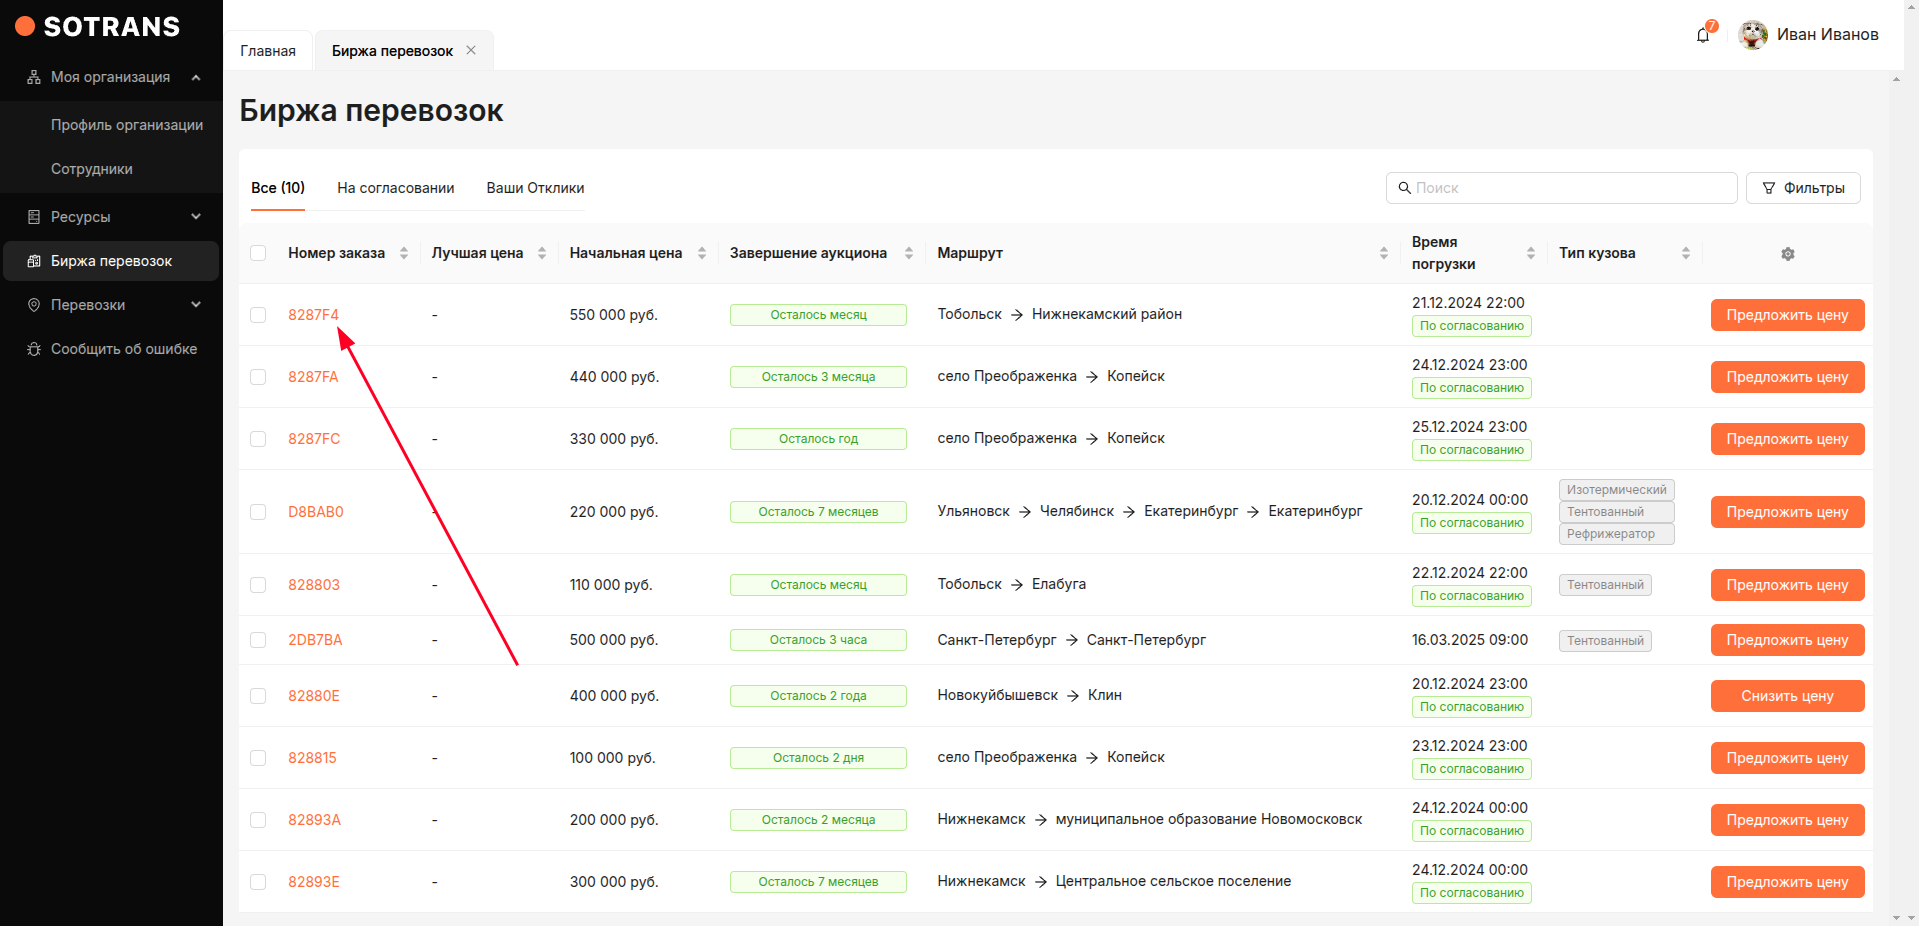Sort by Завершение аукциона column arrows

909,254
